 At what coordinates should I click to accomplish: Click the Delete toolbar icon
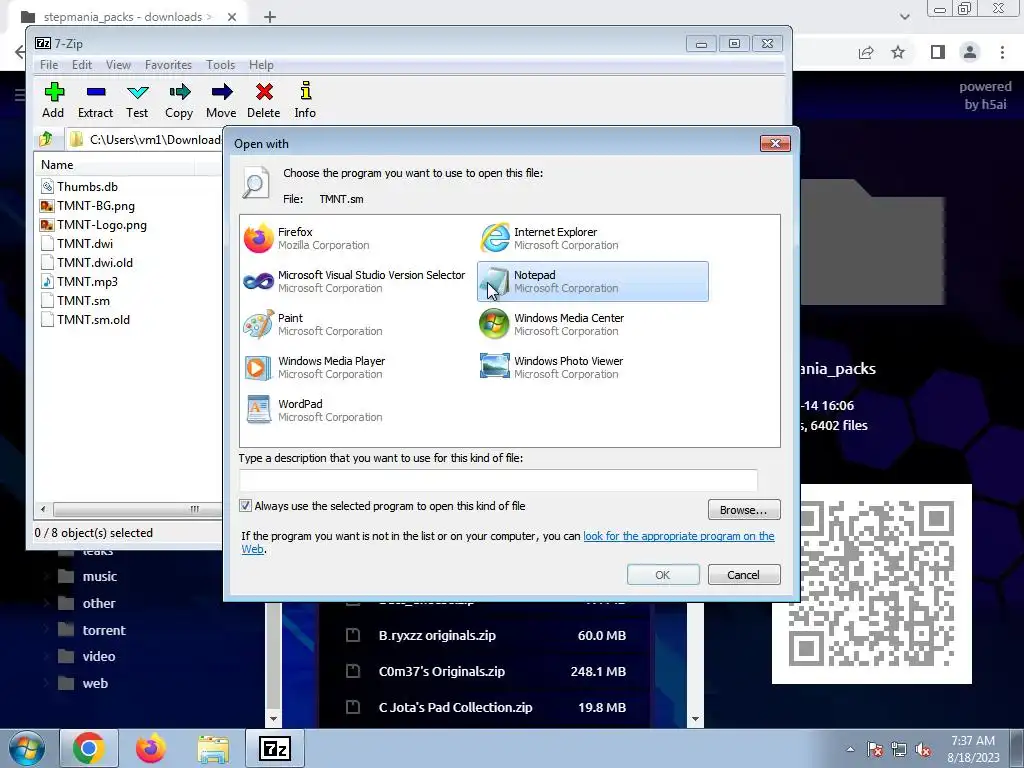(x=264, y=100)
